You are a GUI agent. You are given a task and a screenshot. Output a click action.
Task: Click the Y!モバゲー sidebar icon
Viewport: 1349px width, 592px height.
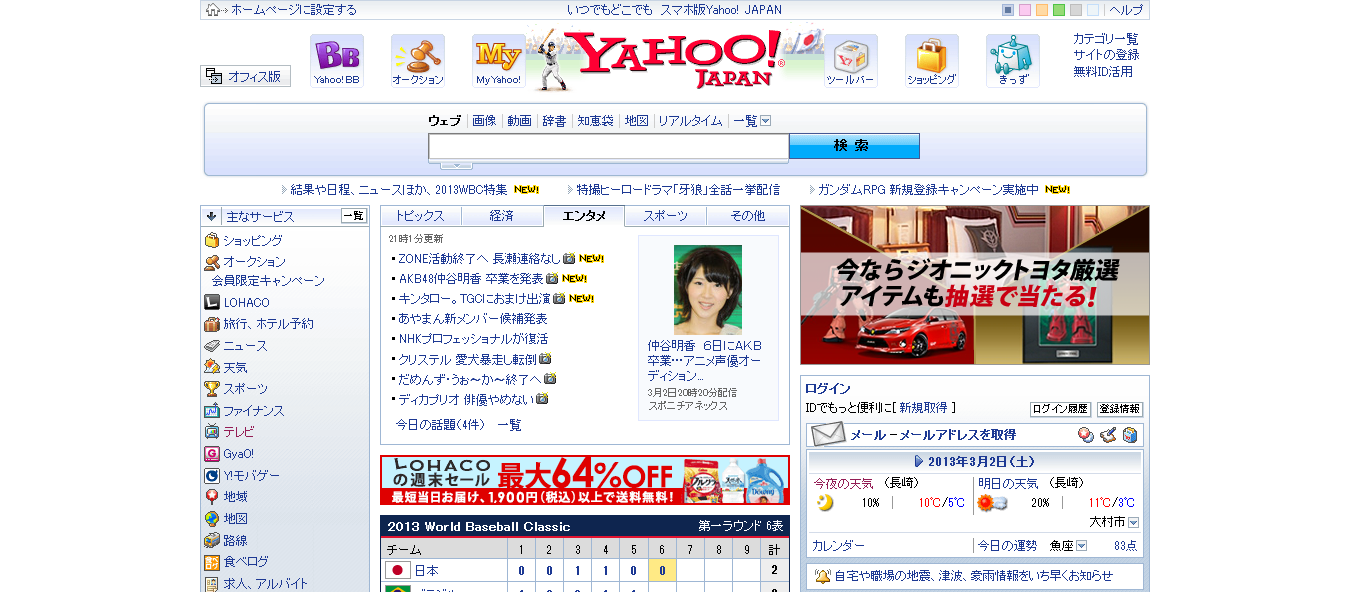tap(212, 476)
